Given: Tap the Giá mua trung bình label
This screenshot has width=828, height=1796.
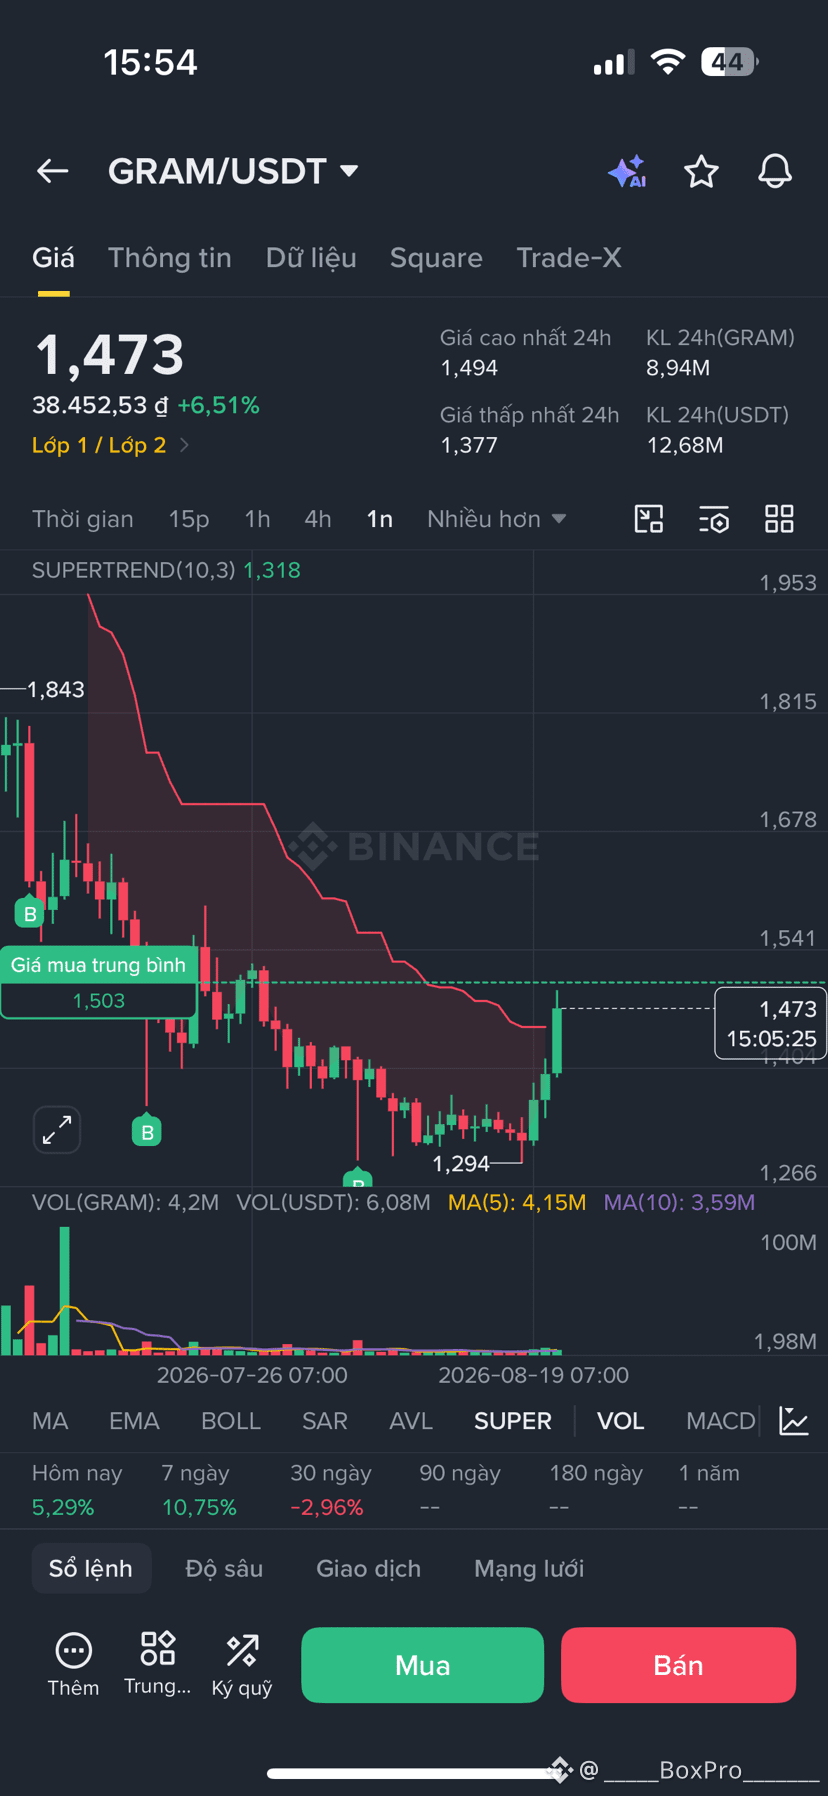Looking at the screenshot, I should pyautogui.click(x=98, y=965).
